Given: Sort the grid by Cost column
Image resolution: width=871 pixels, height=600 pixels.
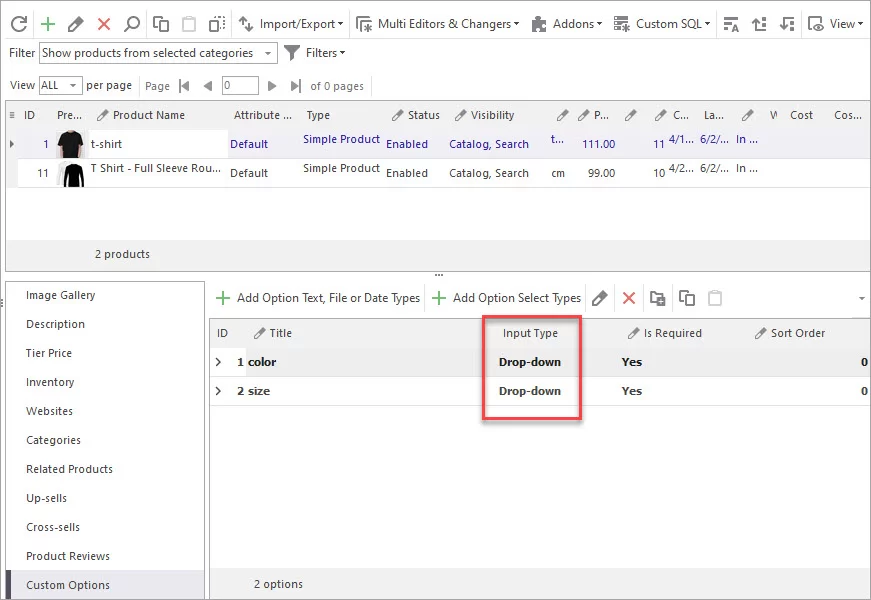Looking at the screenshot, I should coord(801,115).
